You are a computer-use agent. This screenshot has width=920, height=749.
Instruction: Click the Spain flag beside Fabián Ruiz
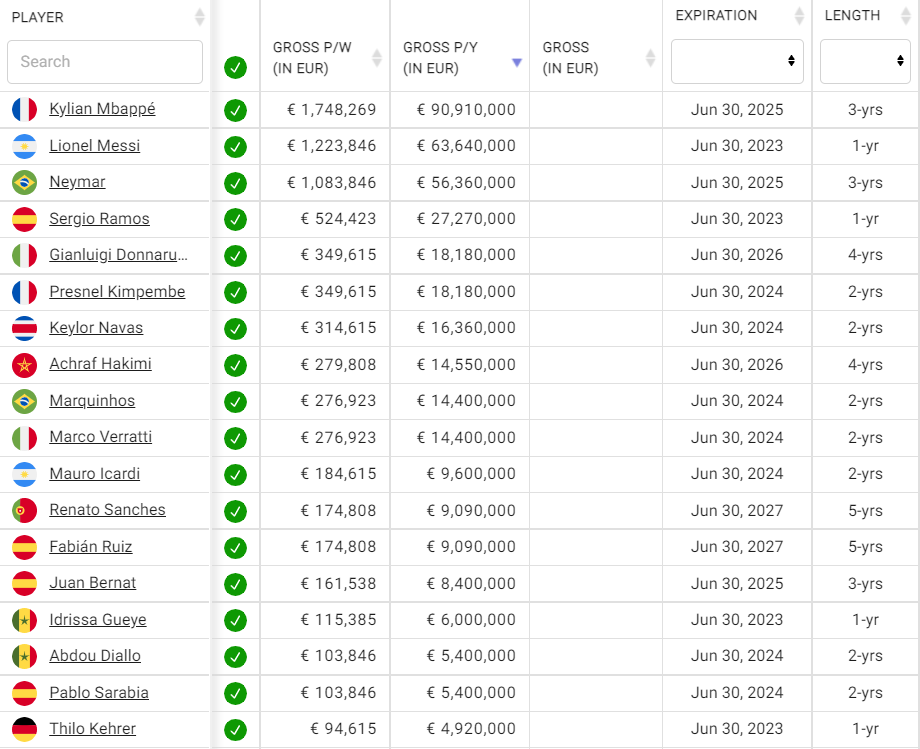click(24, 547)
